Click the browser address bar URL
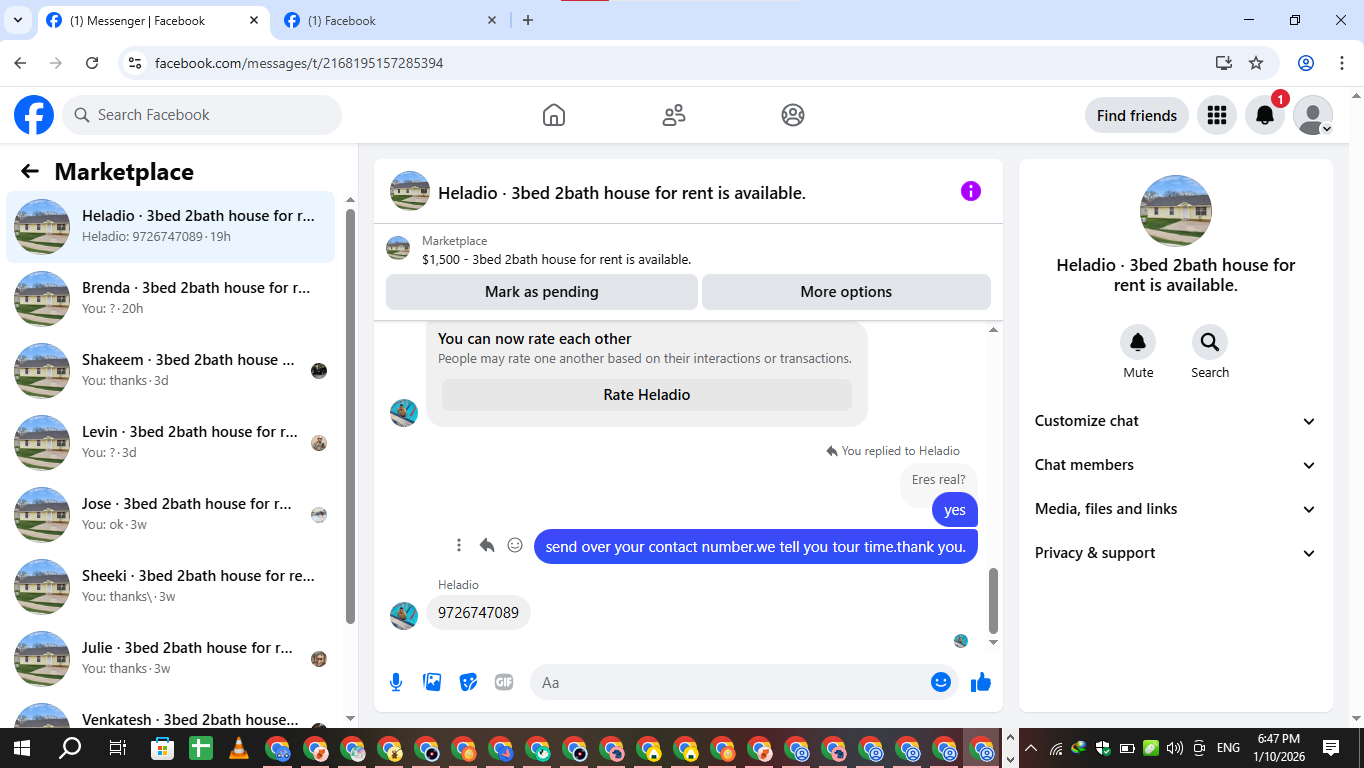 coord(299,63)
